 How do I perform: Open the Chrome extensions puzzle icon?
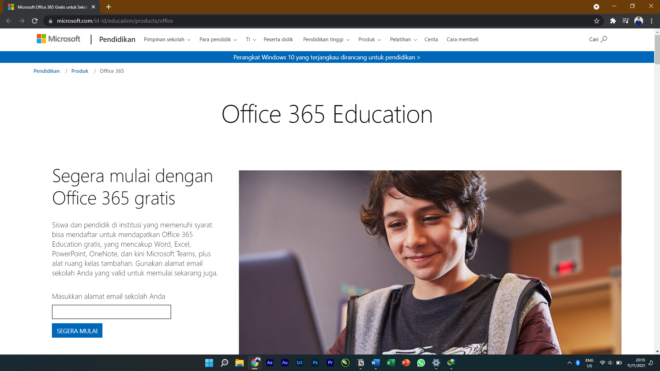[x=613, y=21]
